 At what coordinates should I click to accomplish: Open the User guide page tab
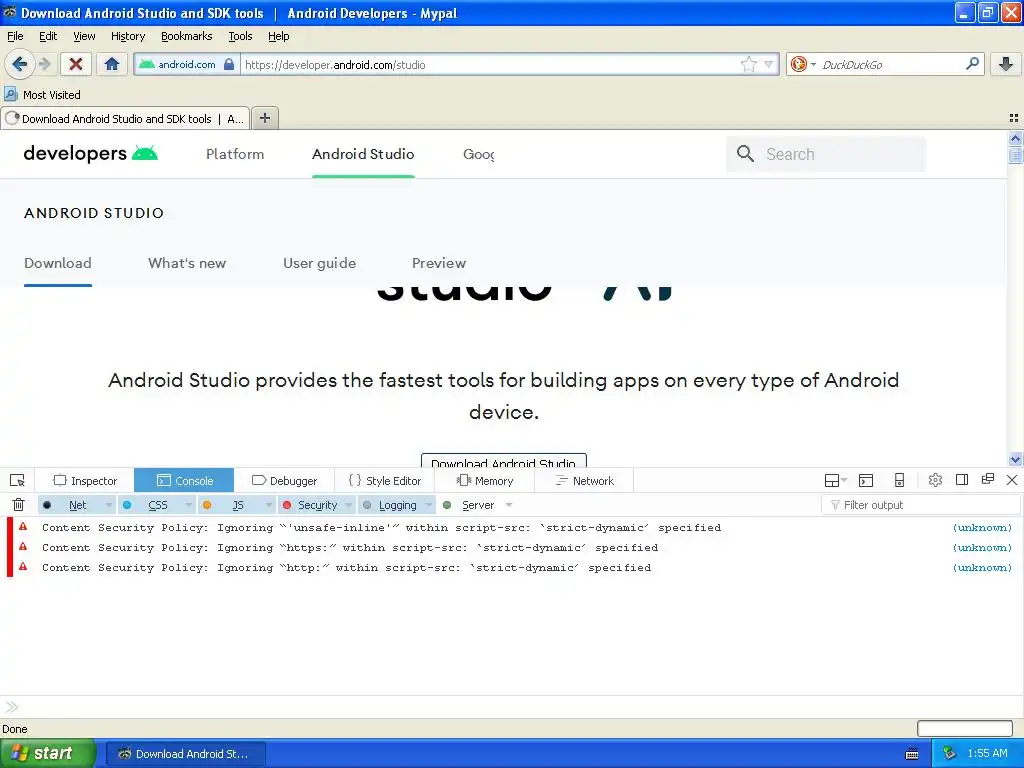coord(319,263)
